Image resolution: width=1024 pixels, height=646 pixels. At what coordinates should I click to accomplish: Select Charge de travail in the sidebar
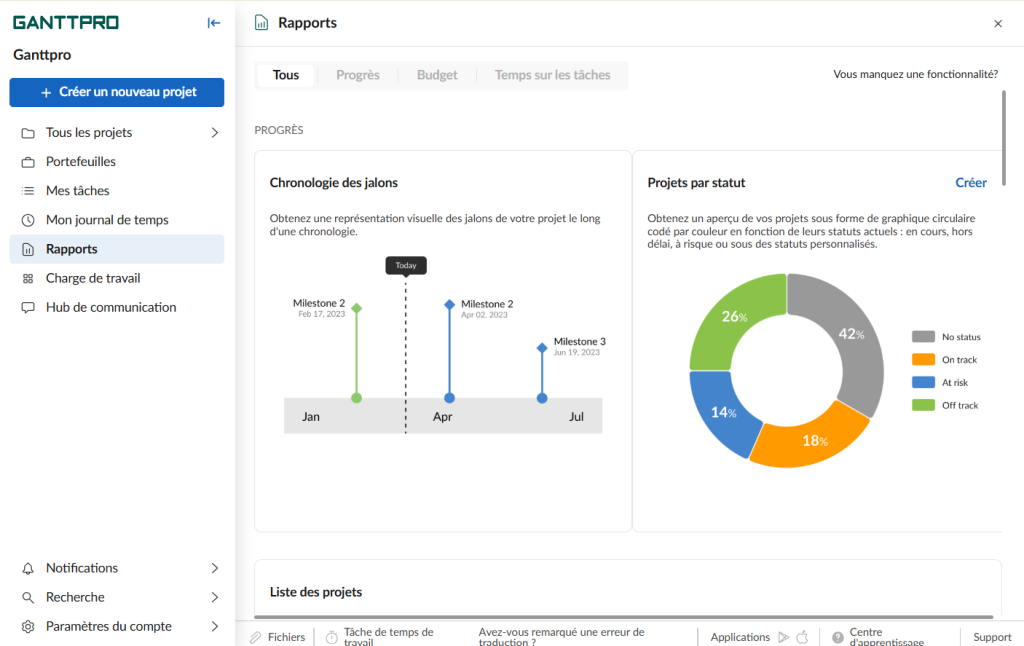94,277
